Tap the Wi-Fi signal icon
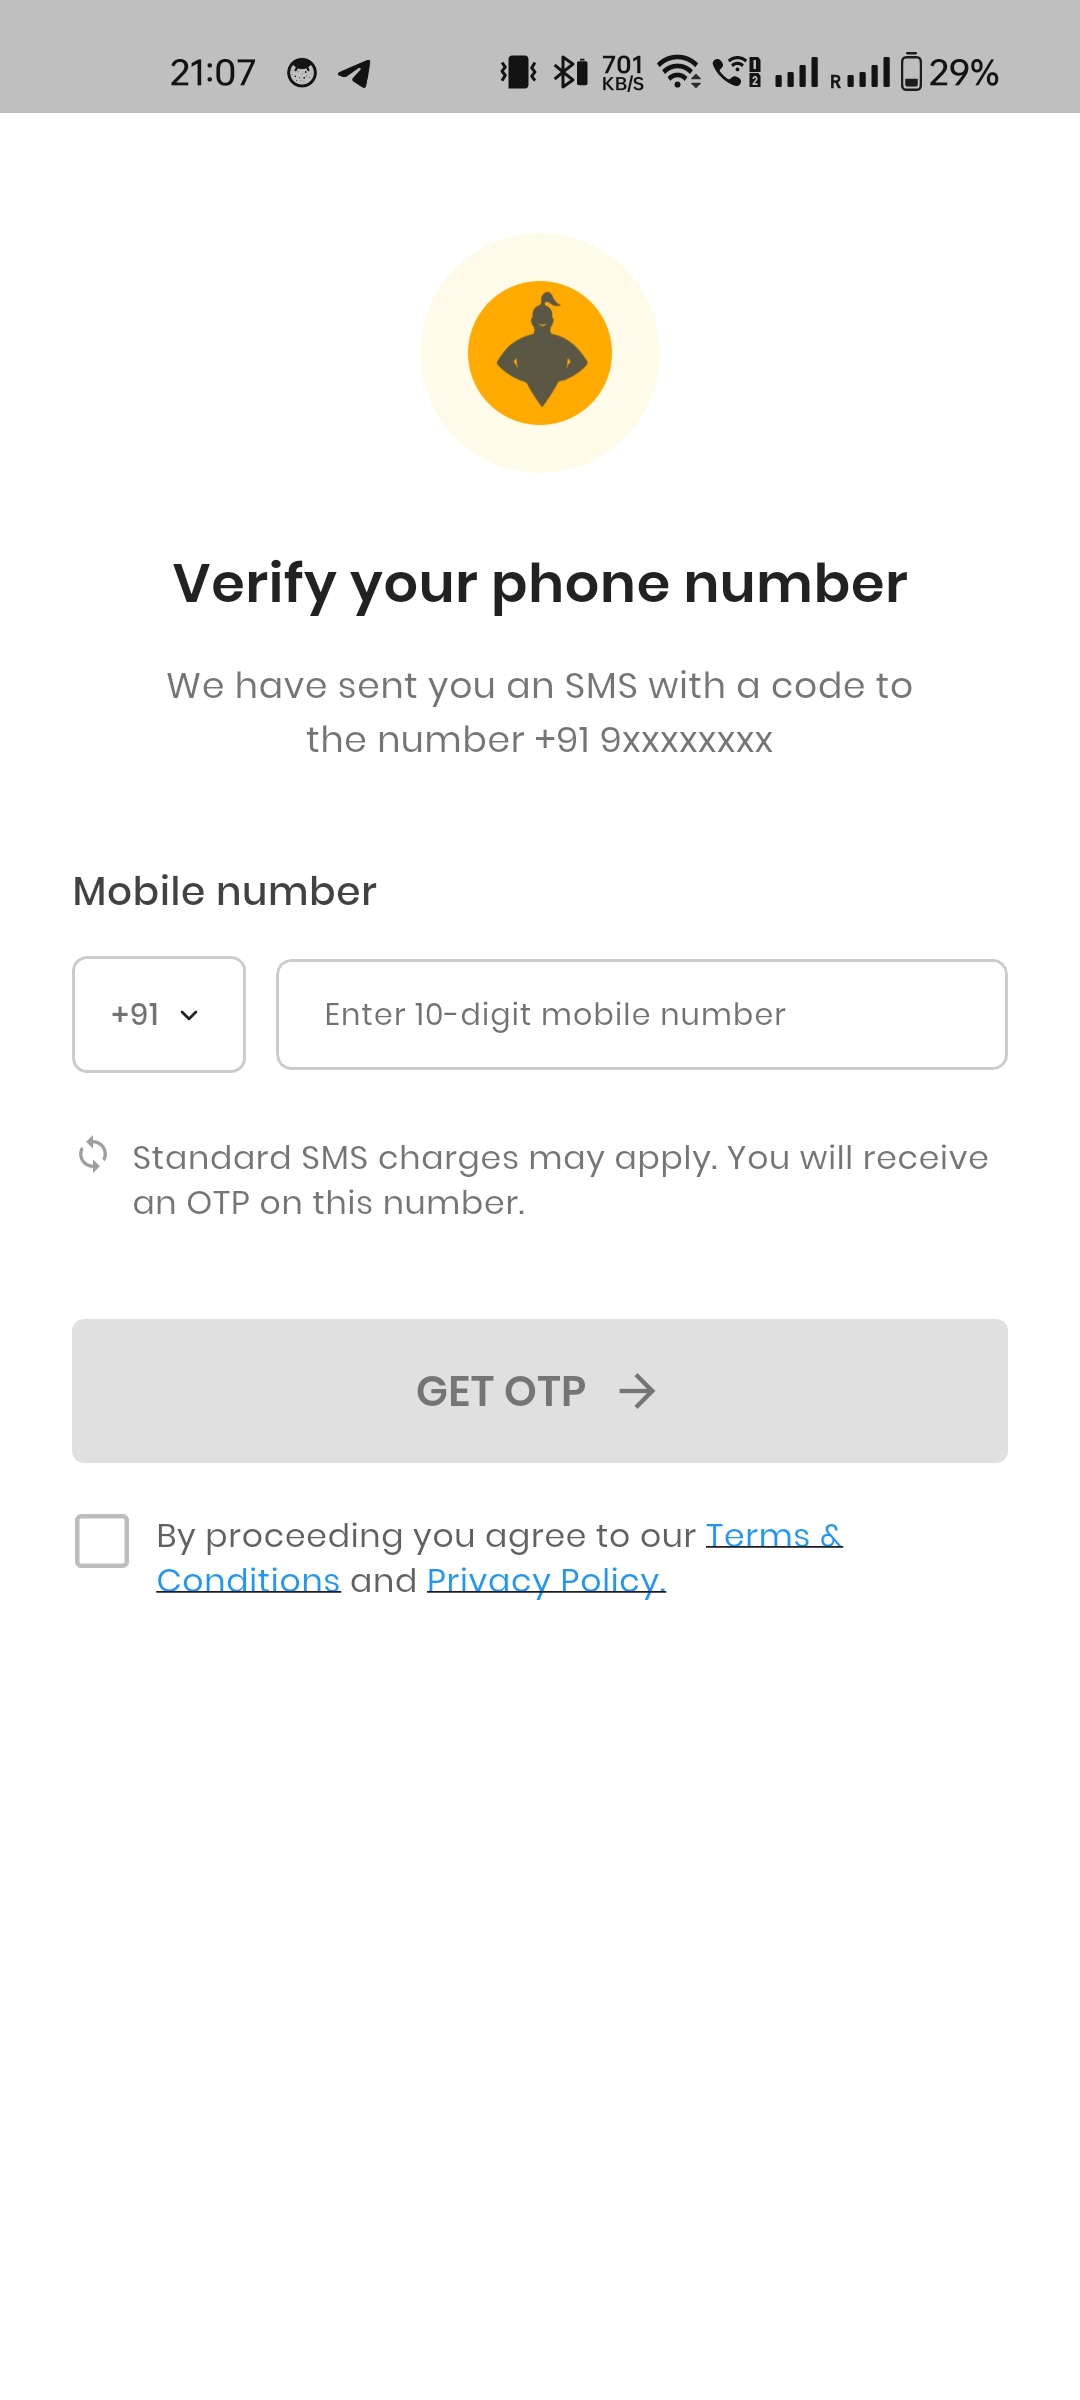 [x=679, y=72]
